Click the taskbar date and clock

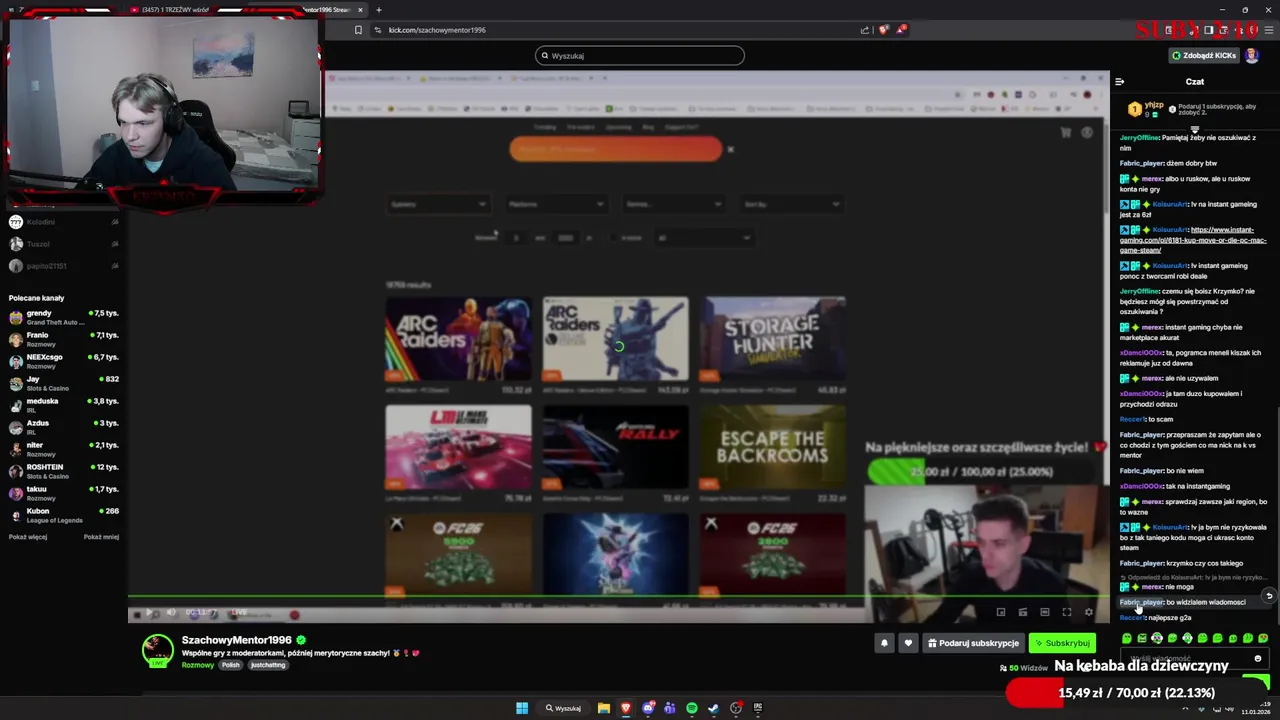(1255, 708)
